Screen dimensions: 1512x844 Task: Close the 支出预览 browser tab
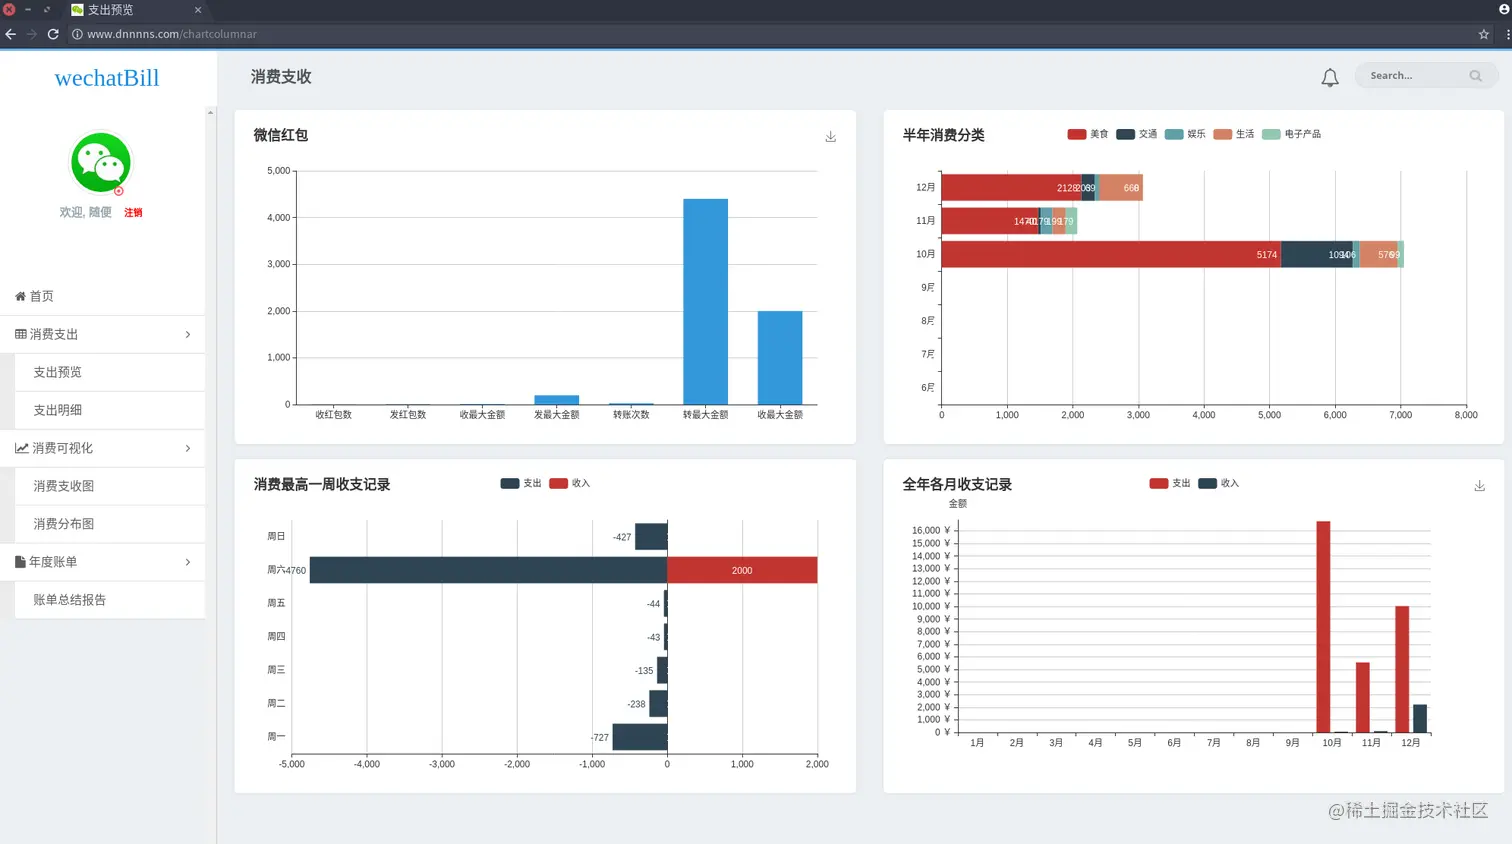(198, 10)
